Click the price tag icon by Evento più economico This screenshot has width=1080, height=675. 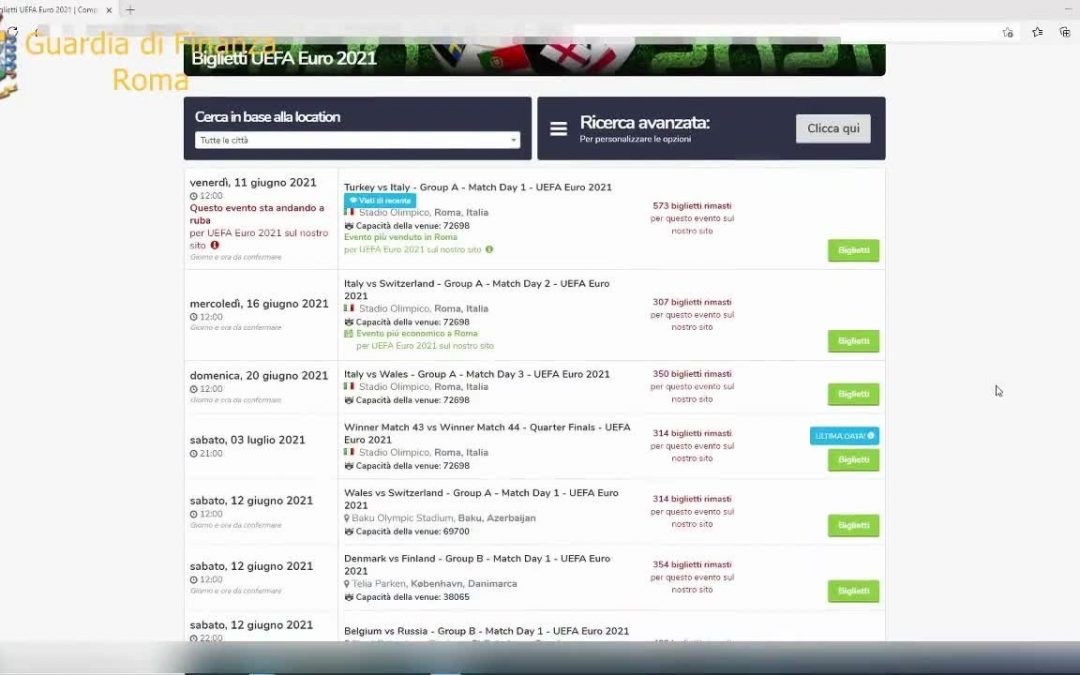pyautogui.click(x=349, y=333)
